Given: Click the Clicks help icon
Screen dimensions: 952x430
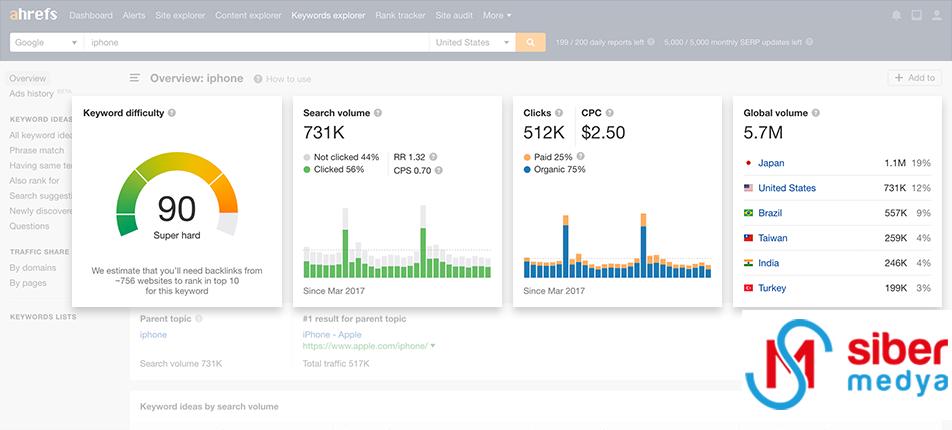Looking at the screenshot, I should click(559, 113).
